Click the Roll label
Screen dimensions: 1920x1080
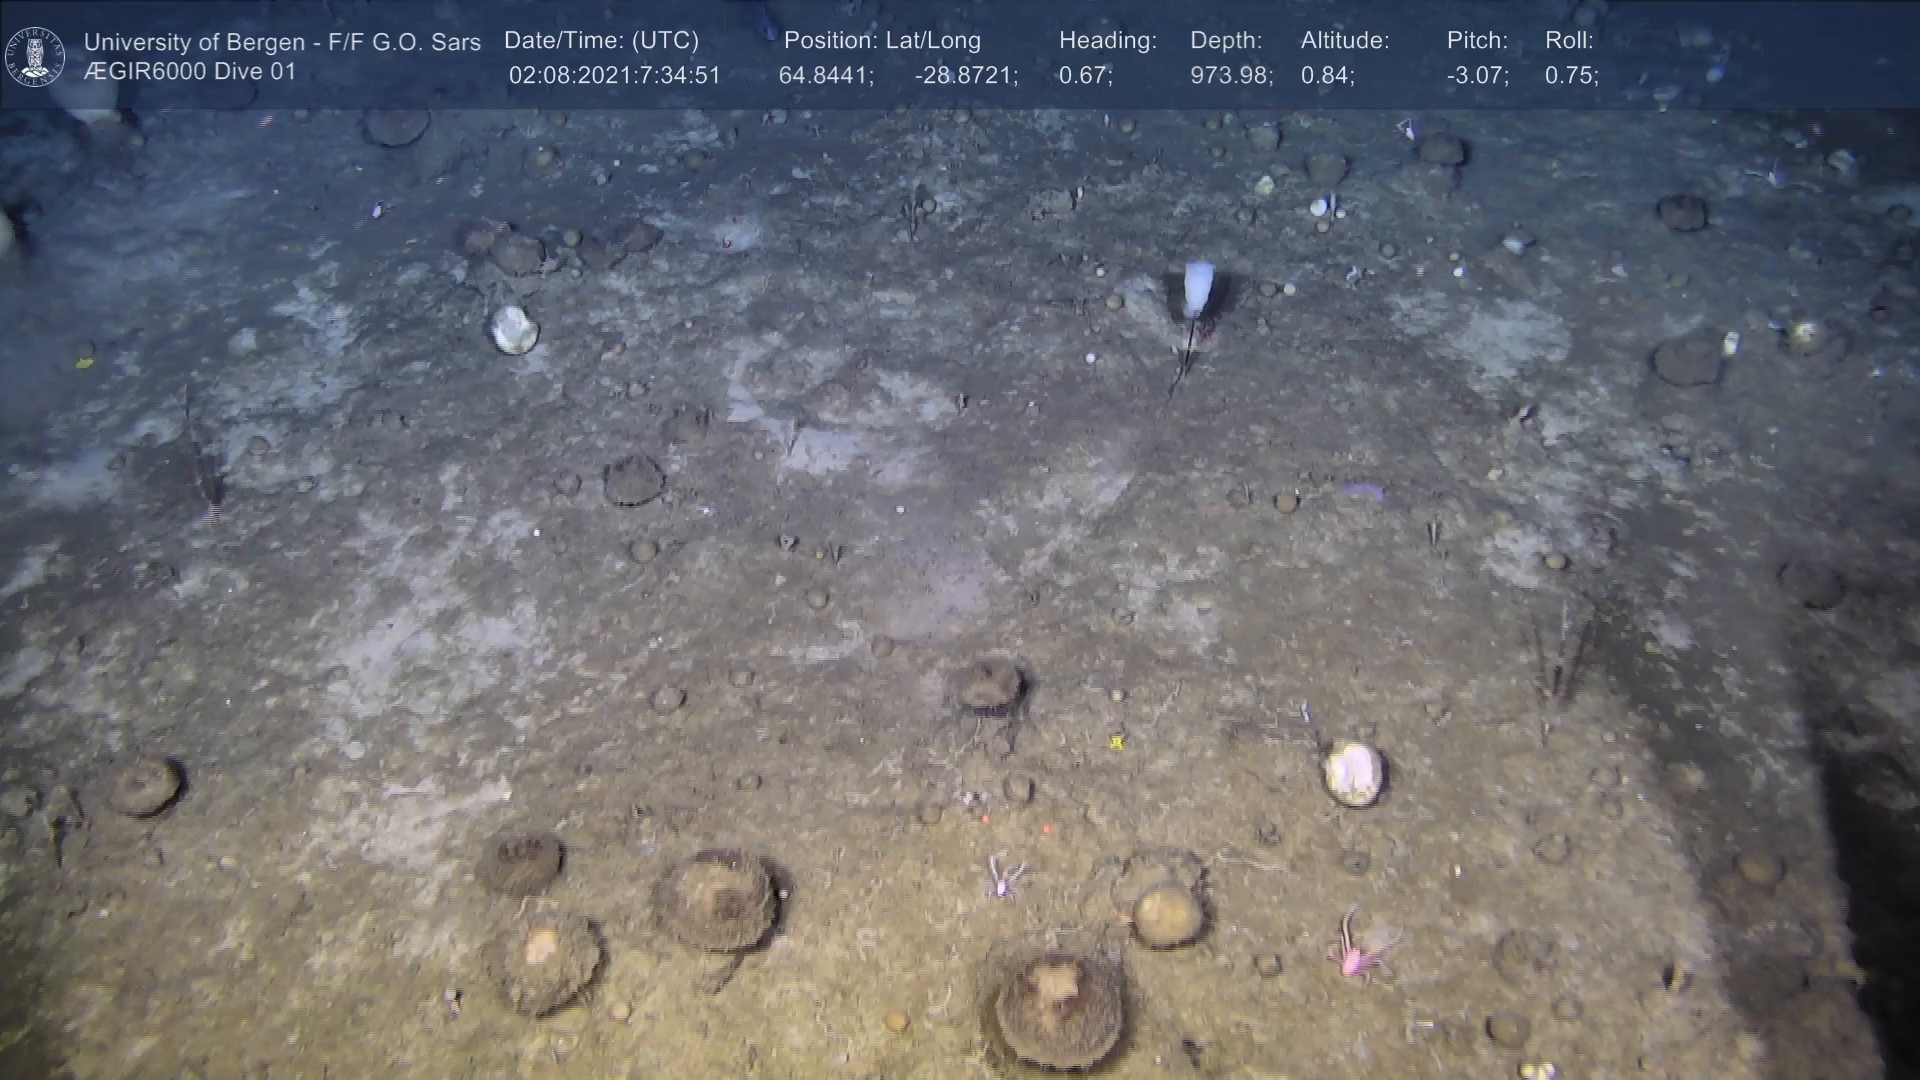point(1568,41)
